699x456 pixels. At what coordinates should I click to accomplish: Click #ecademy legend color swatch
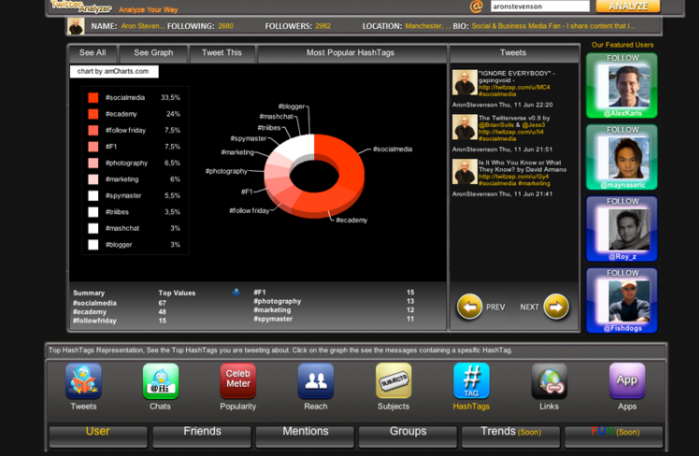pos(93,114)
